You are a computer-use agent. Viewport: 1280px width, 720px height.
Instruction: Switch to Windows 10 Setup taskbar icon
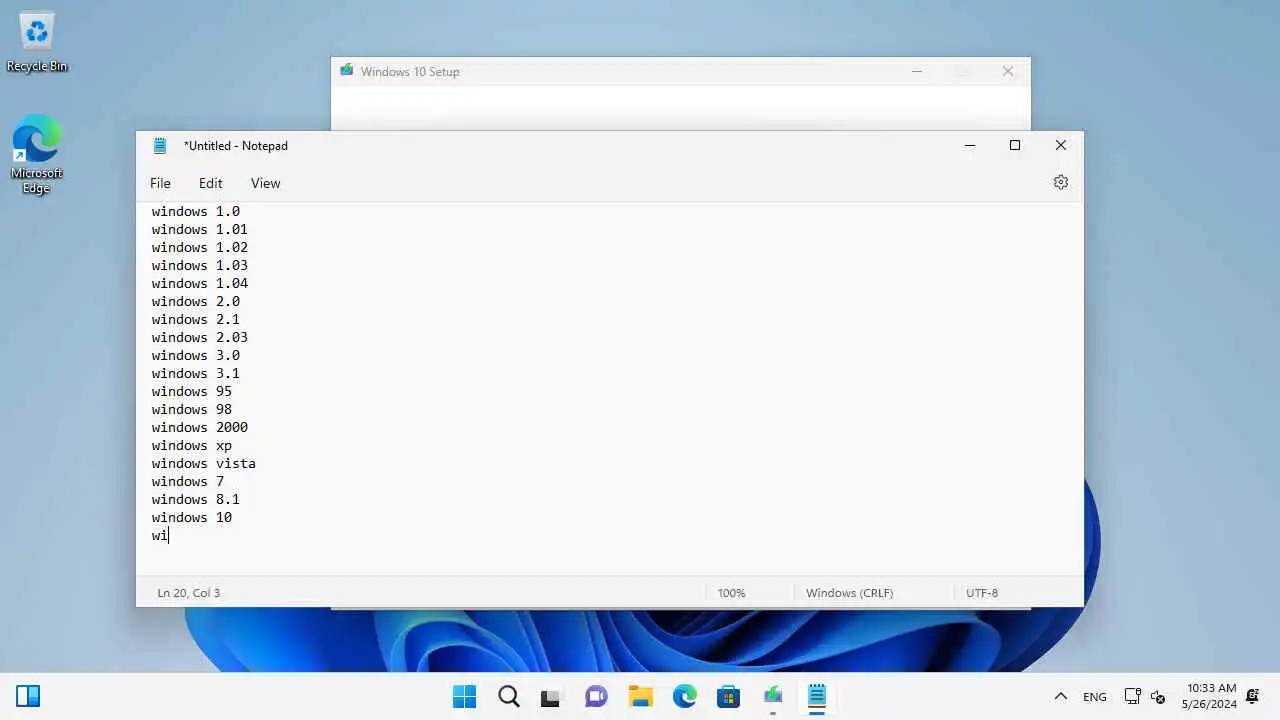pyautogui.click(x=772, y=696)
